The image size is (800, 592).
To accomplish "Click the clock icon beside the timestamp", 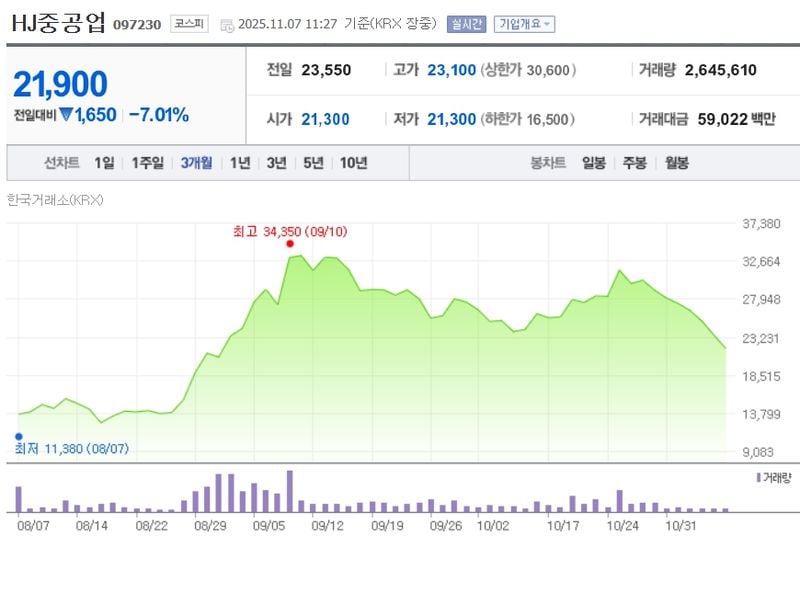I will (x=226, y=25).
